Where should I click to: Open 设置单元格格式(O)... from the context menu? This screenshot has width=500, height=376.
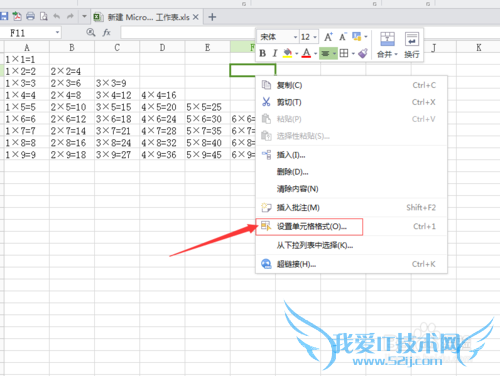tap(351, 227)
